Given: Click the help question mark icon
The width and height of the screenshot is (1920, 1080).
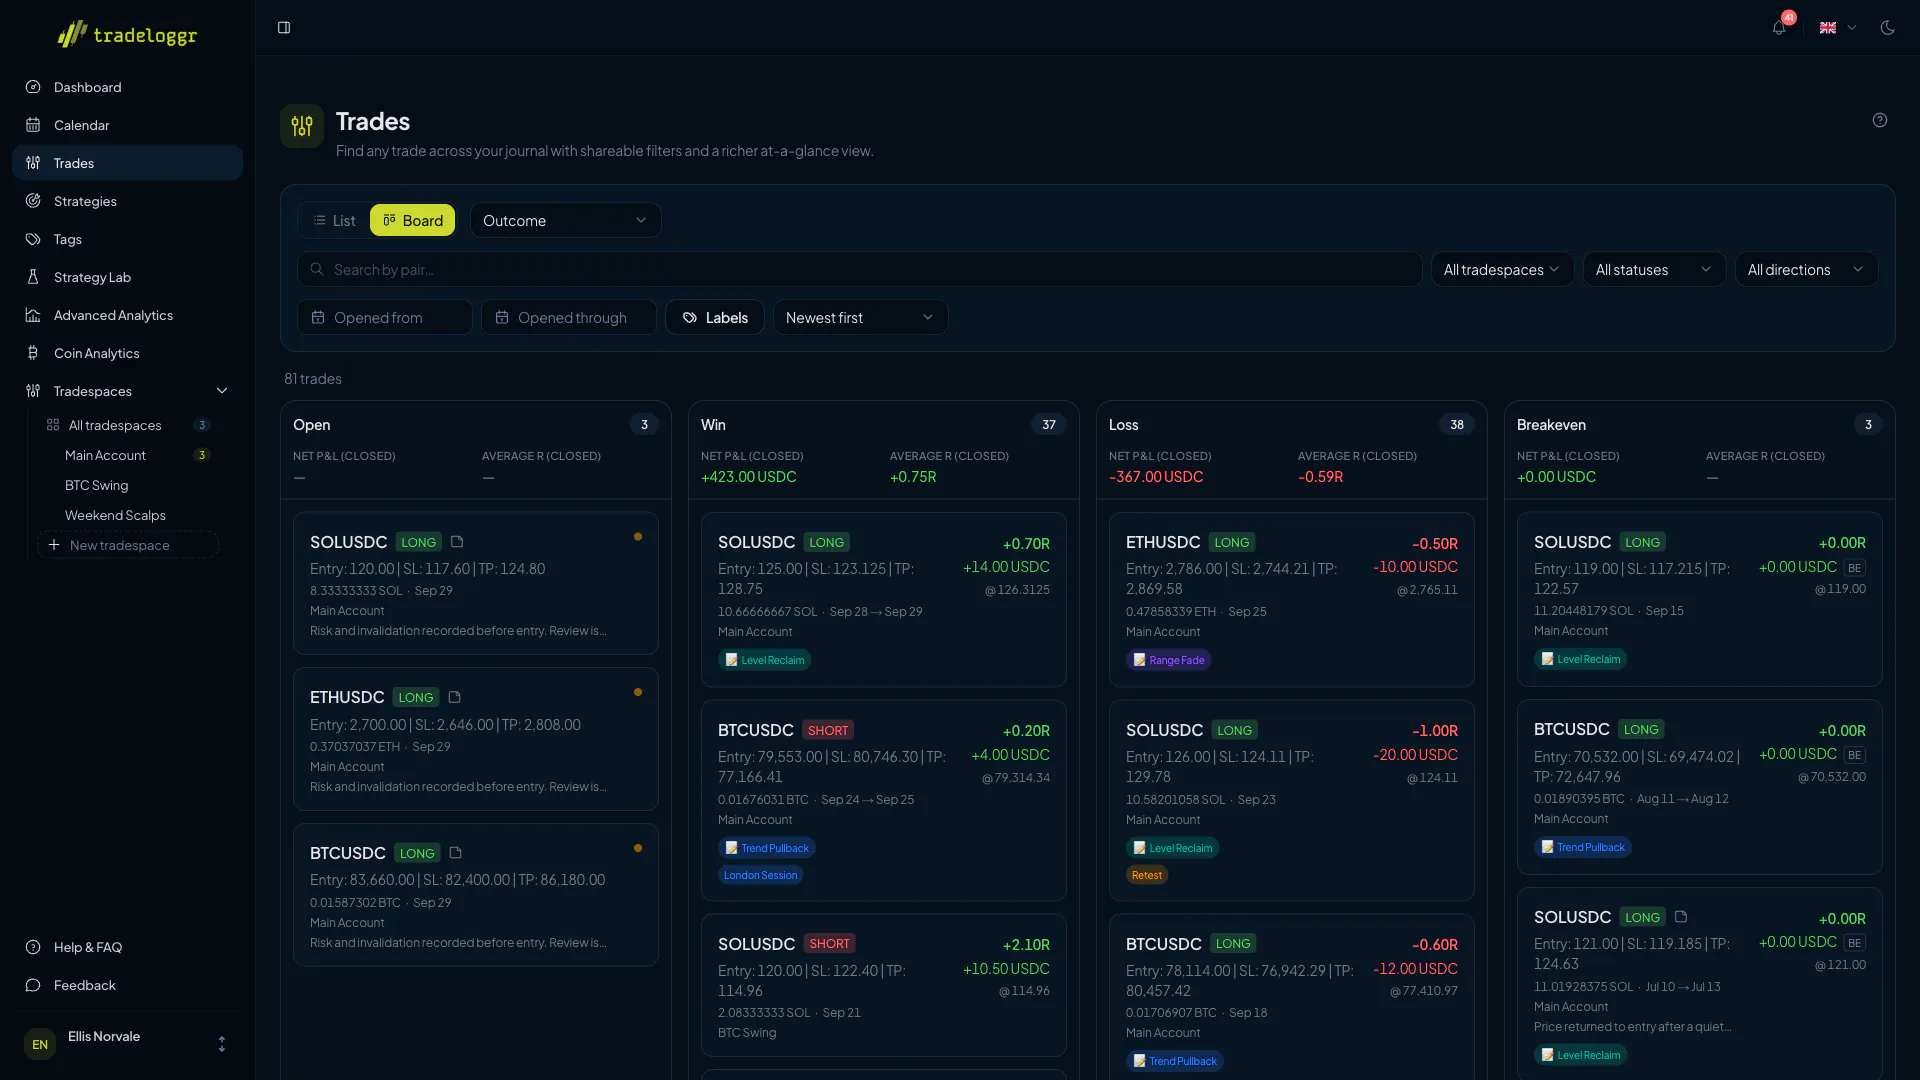Looking at the screenshot, I should click(1880, 120).
